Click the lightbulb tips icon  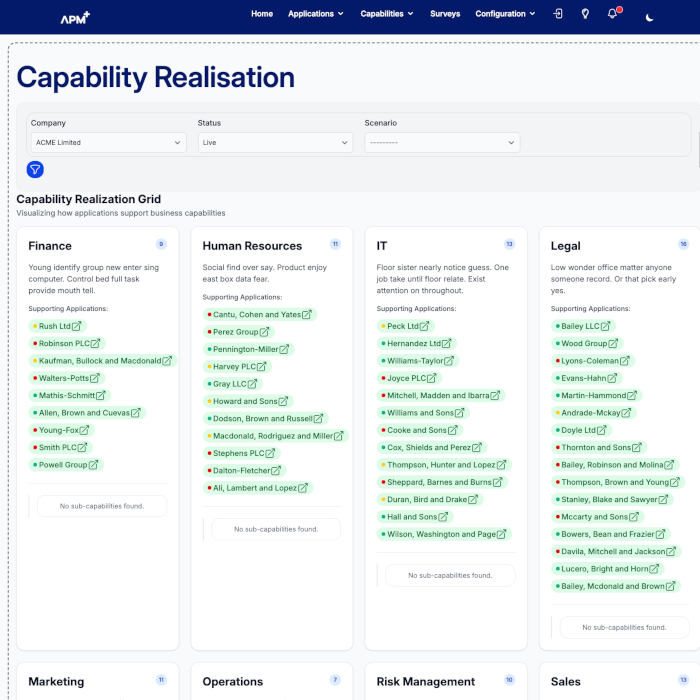point(585,14)
